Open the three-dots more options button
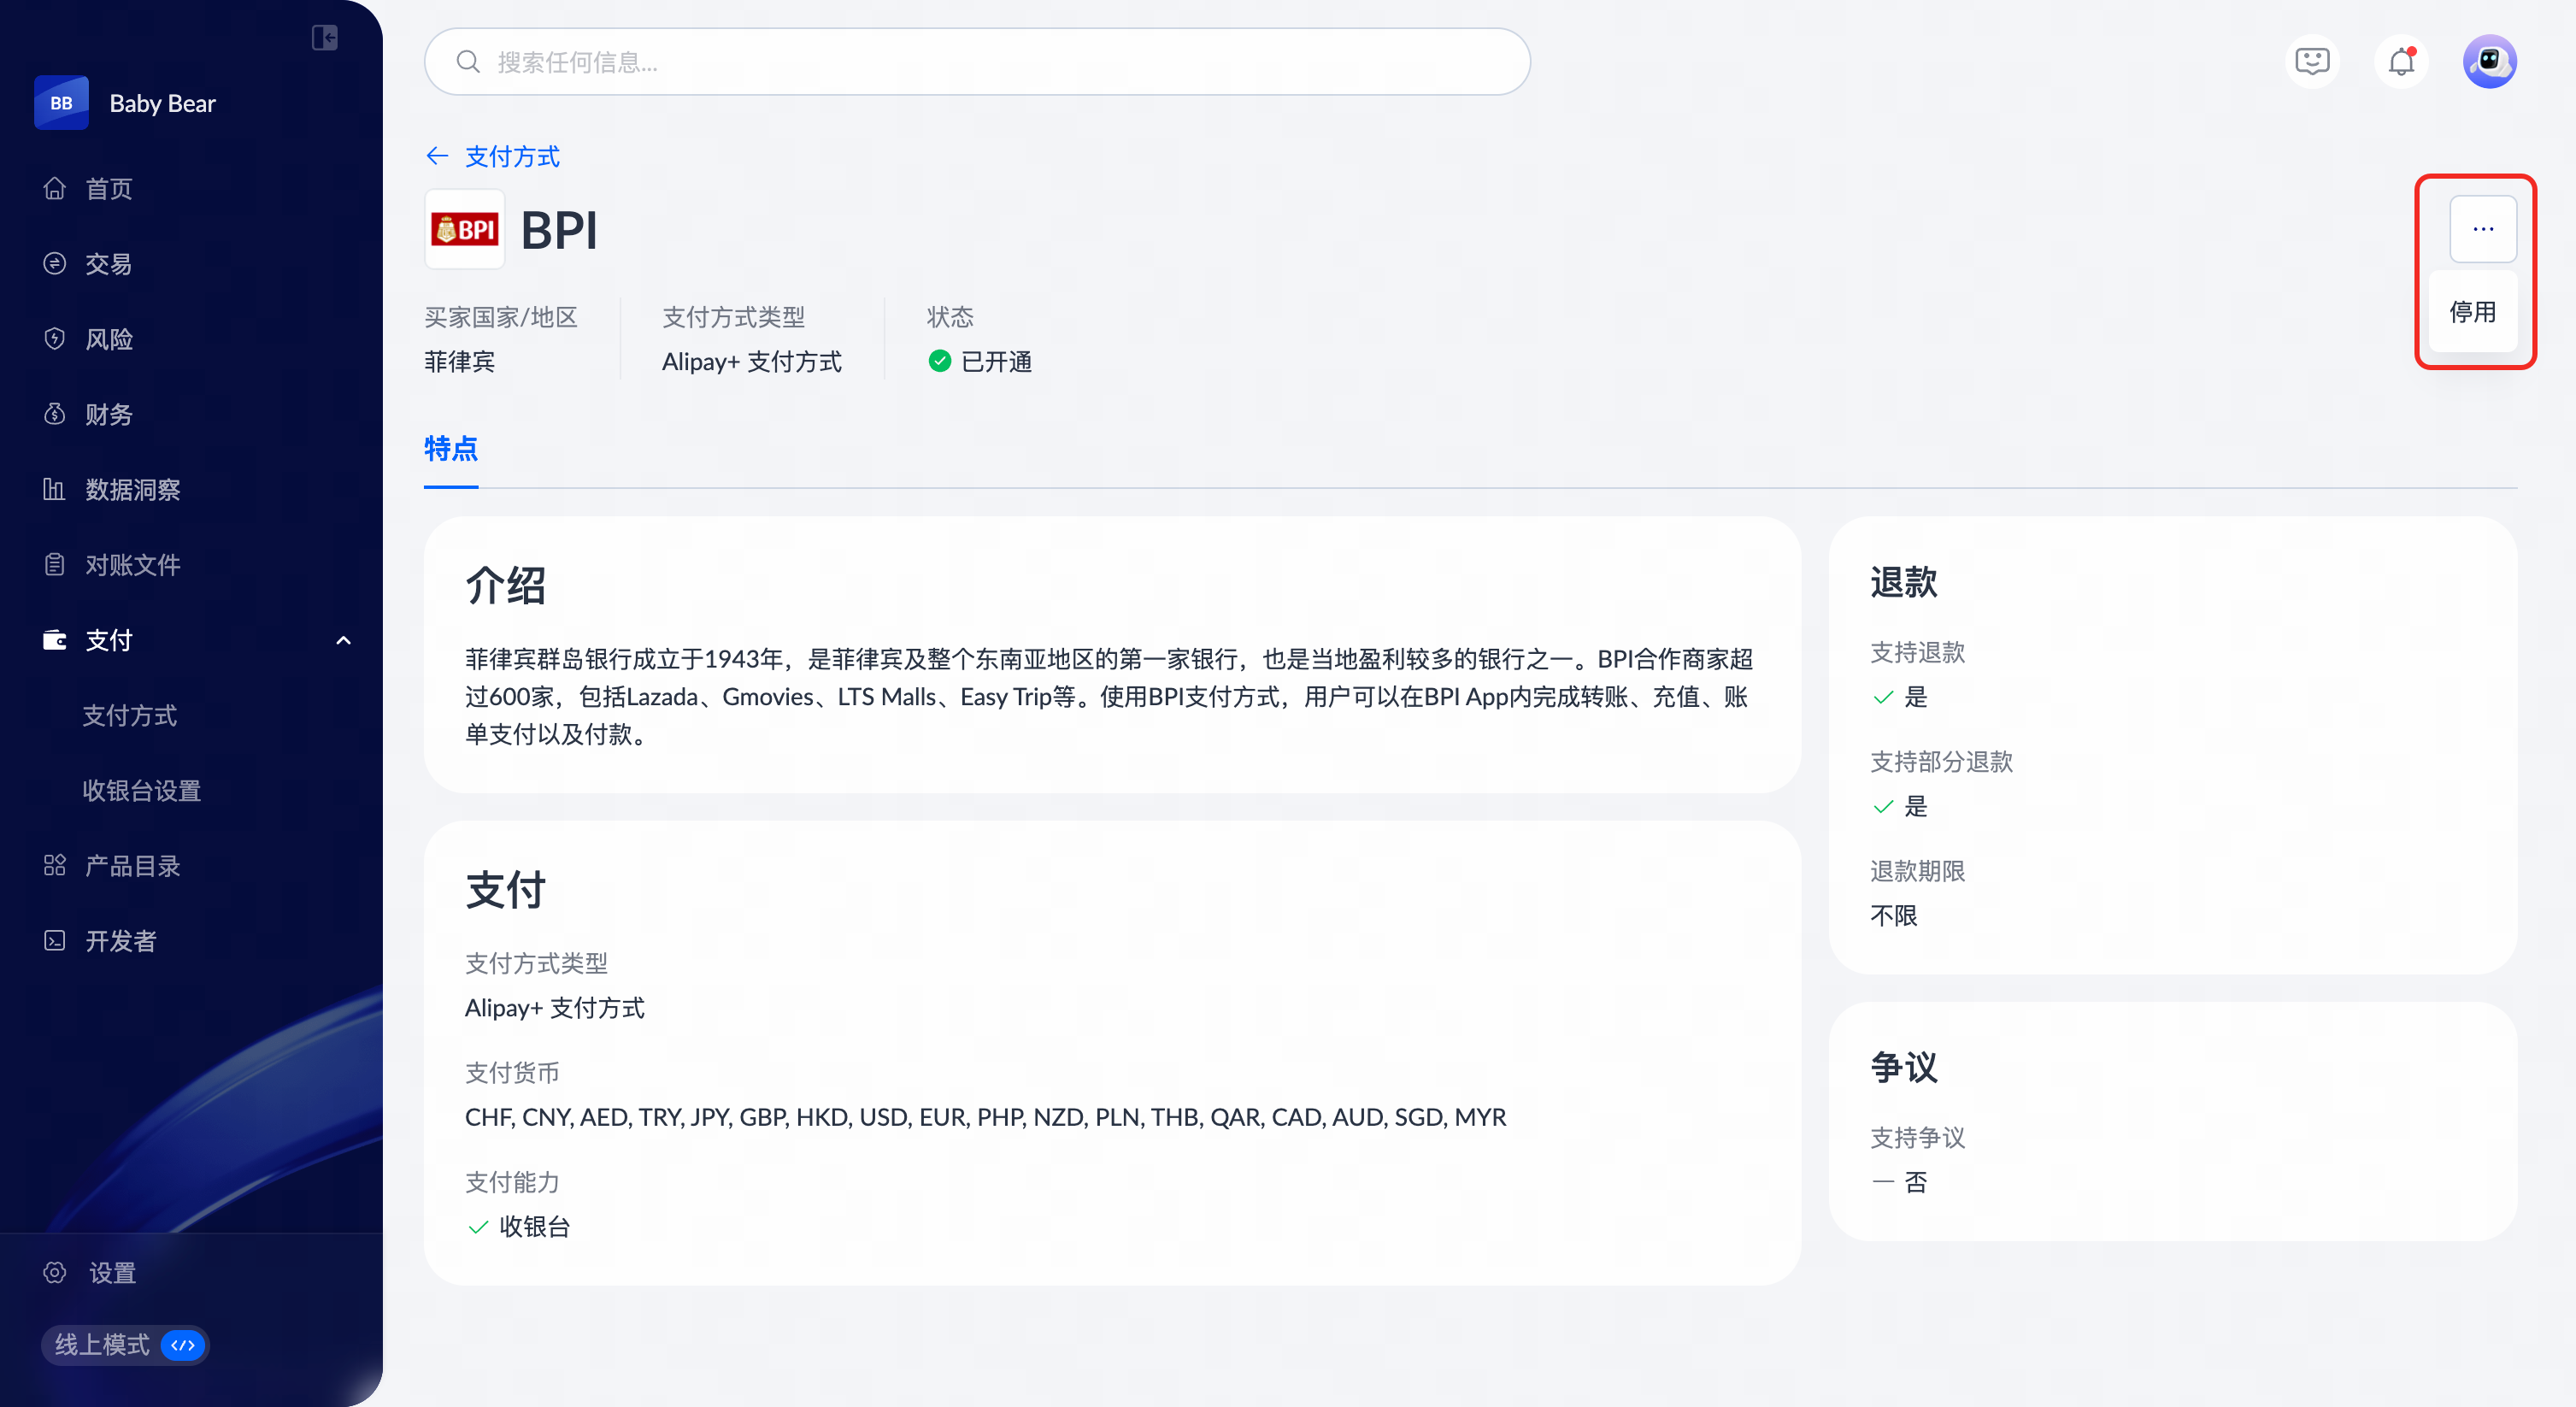Viewport: 2576px width, 1407px height. (x=2483, y=229)
